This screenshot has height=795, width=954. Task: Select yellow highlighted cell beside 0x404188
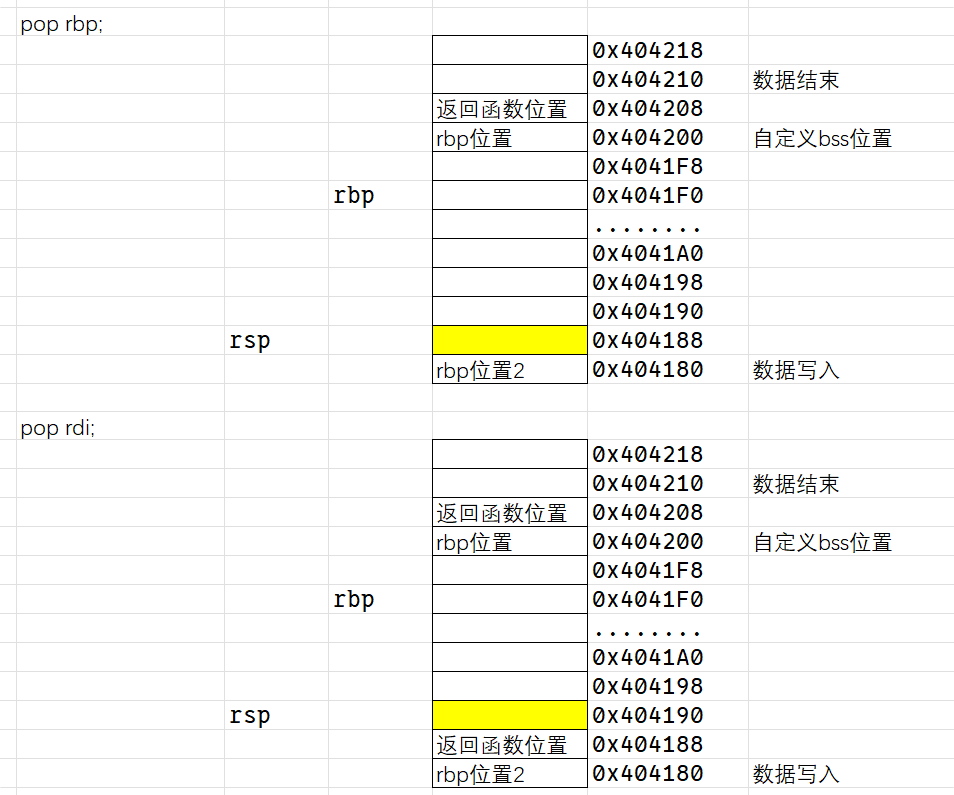pyautogui.click(x=510, y=340)
